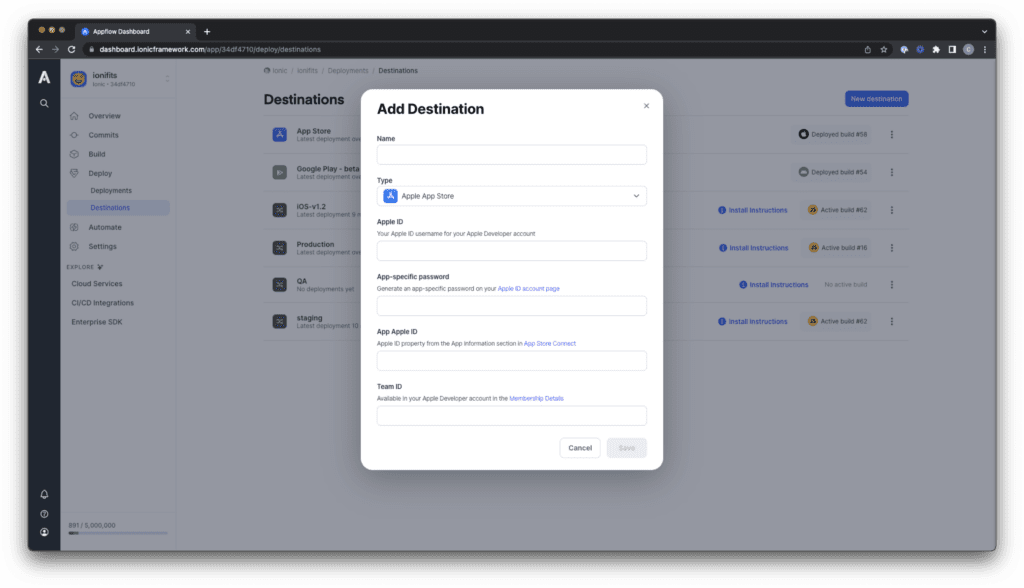Open the Membership Details link
This screenshot has width=1024, height=588.
[x=536, y=399]
